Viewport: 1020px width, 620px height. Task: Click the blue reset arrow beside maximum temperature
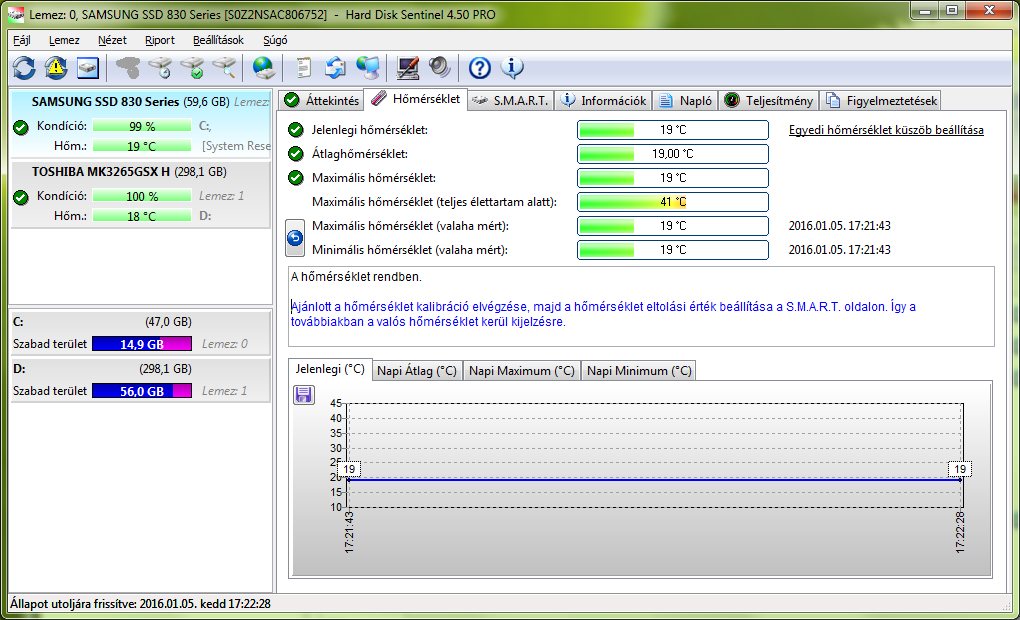pyautogui.click(x=295, y=238)
